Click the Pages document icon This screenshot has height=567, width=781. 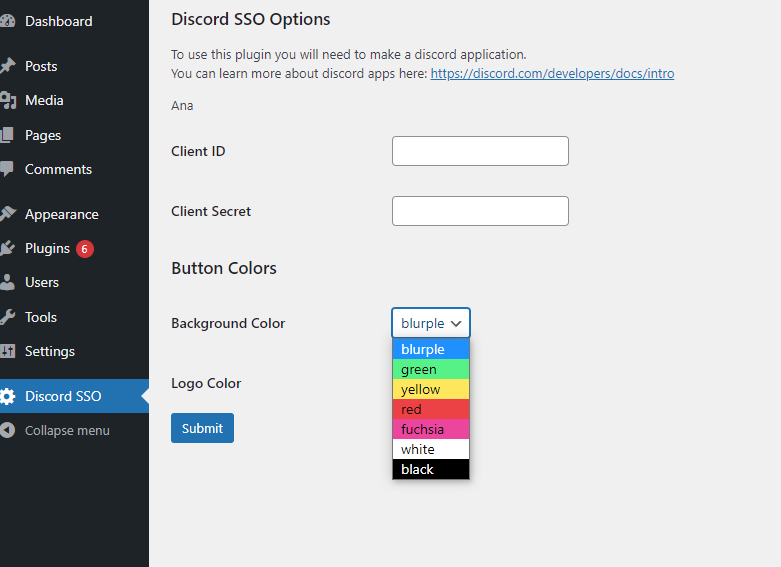(7, 135)
